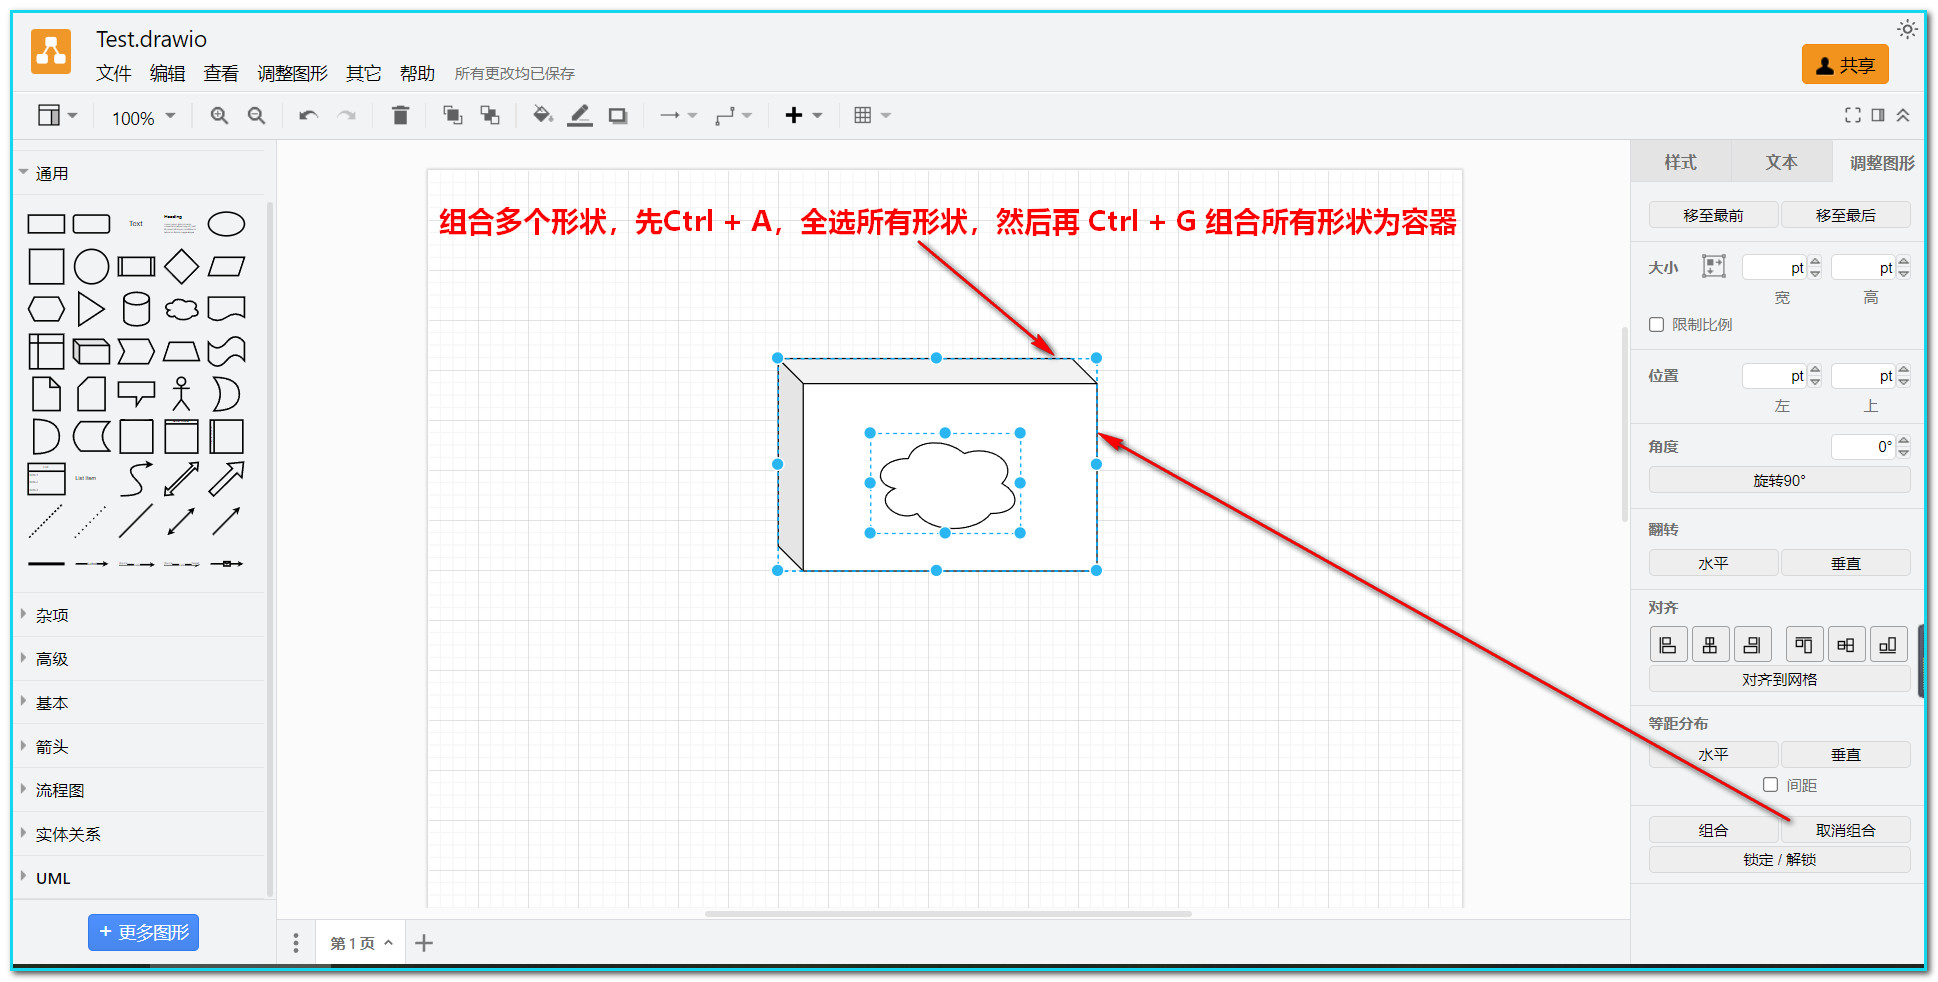Image resolution: width=1938 pixels, height=982 pixels.
Task: Enable the 限制比例 checkbox
Action: 1656,324
